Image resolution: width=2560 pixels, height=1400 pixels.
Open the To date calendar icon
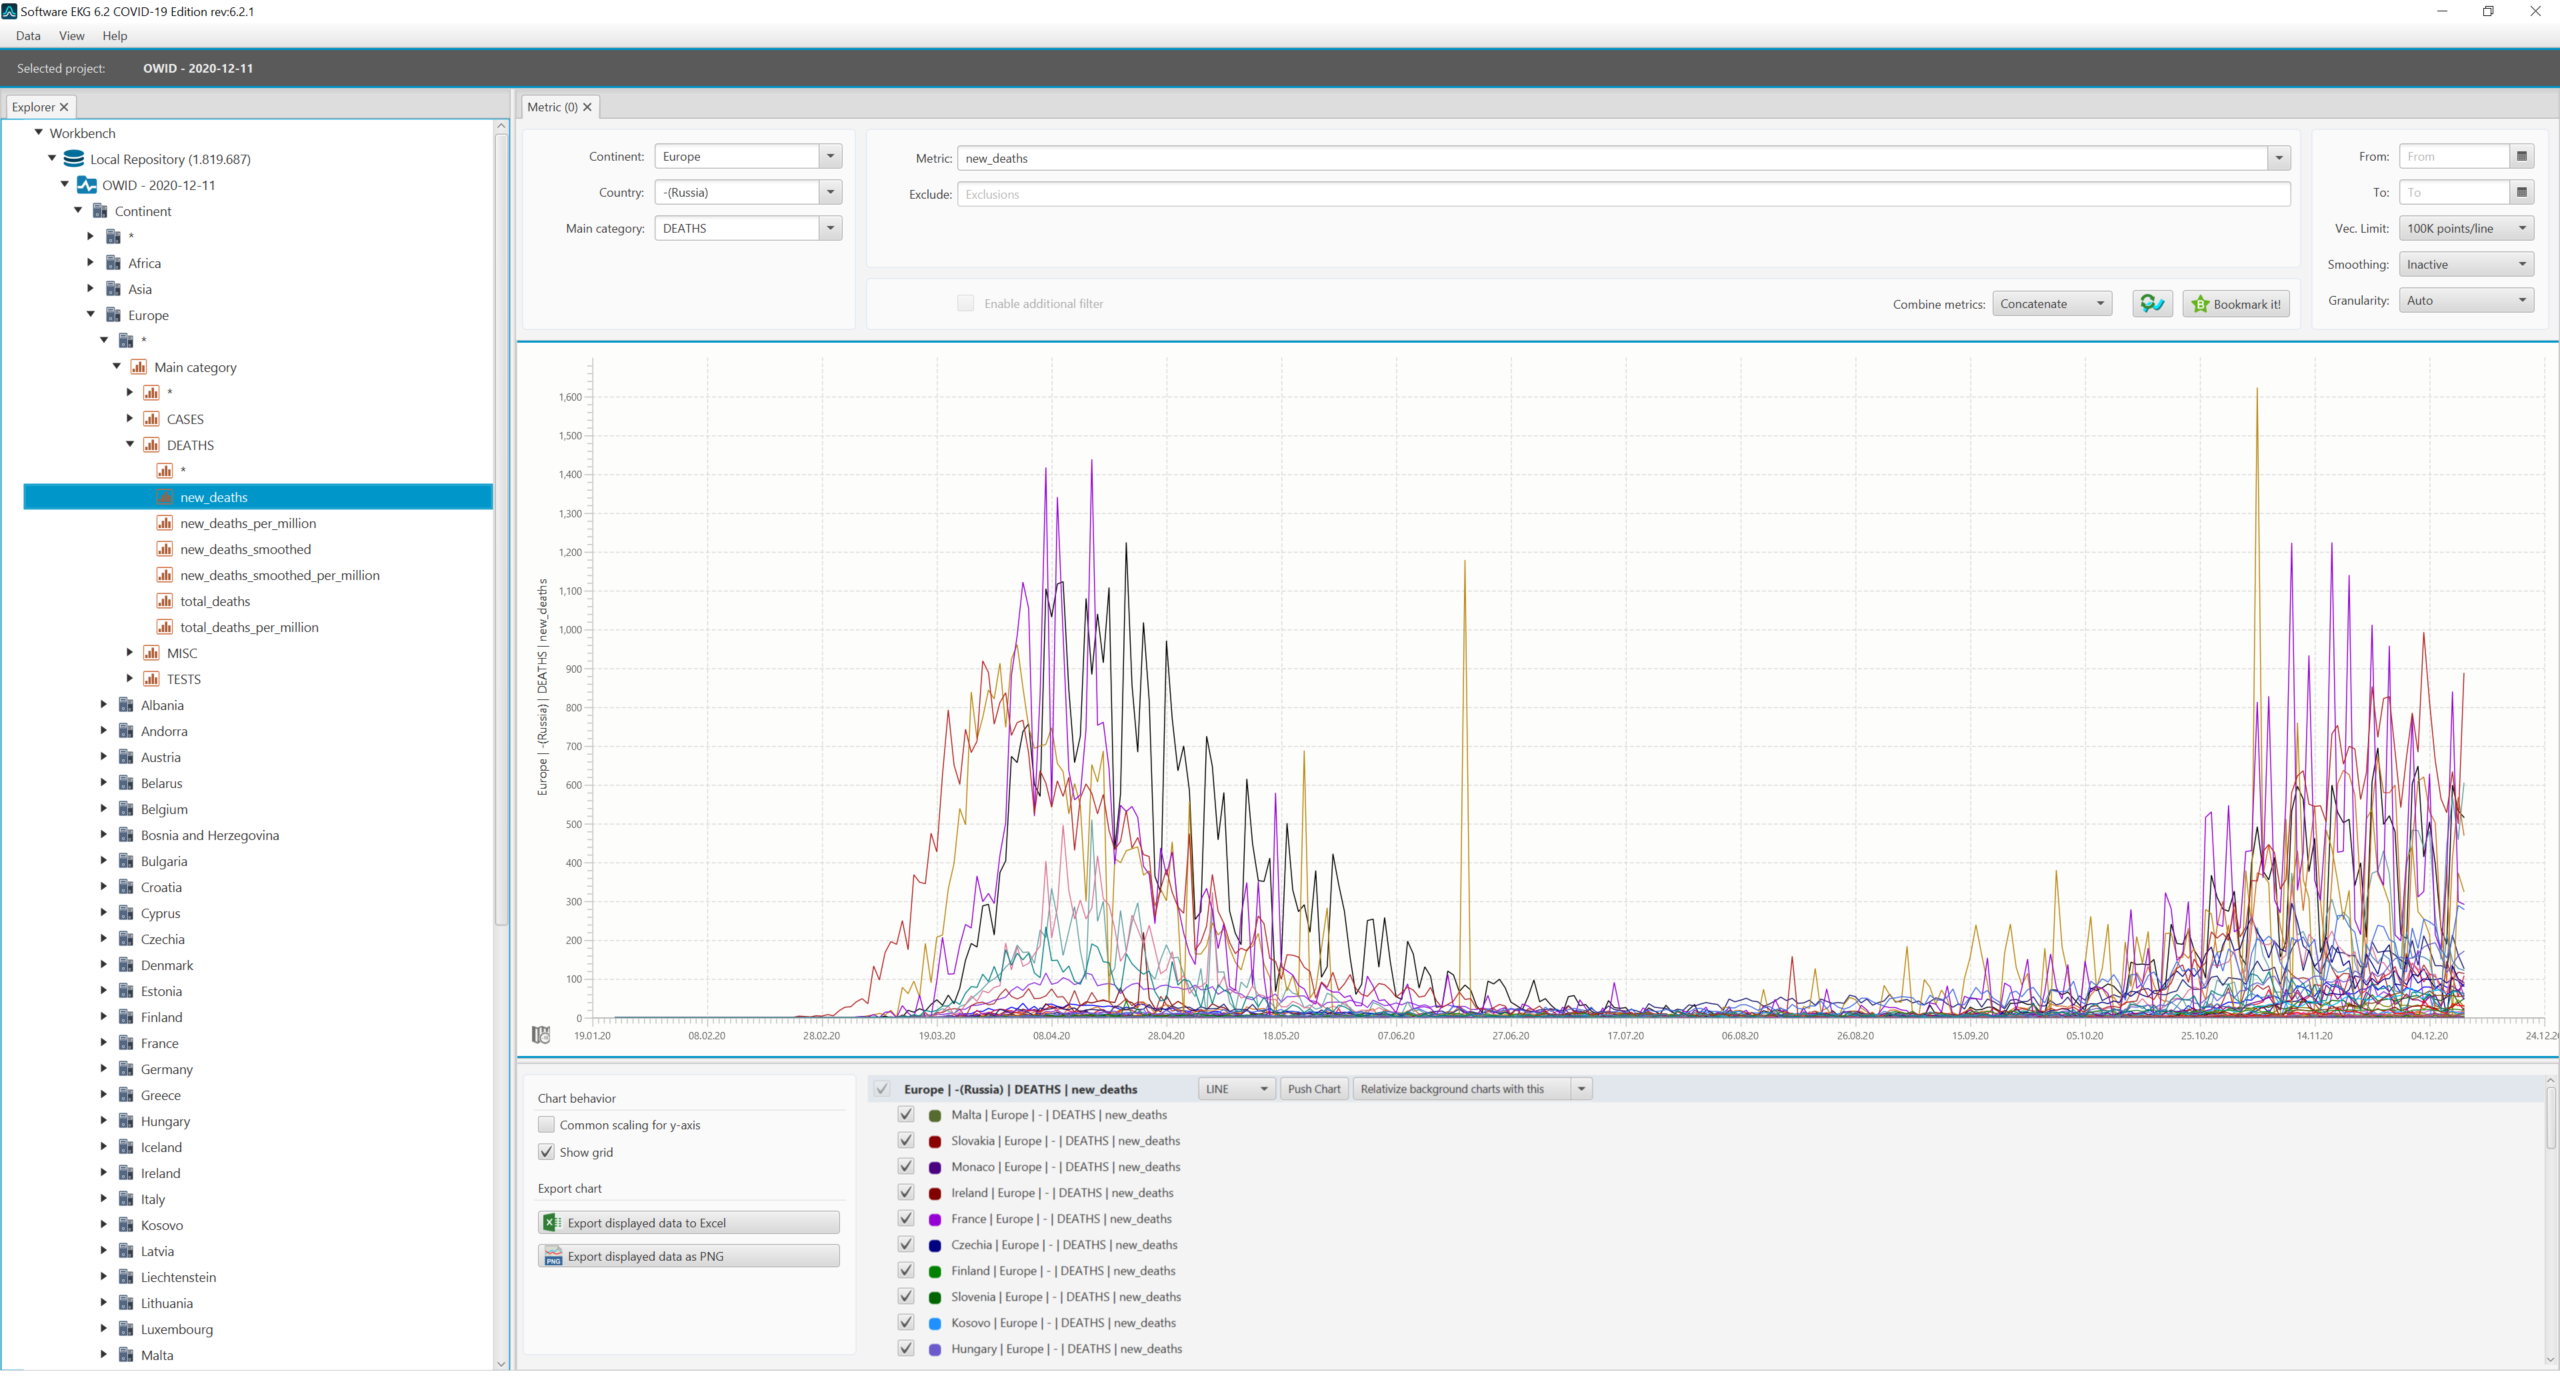(2521, 192)
